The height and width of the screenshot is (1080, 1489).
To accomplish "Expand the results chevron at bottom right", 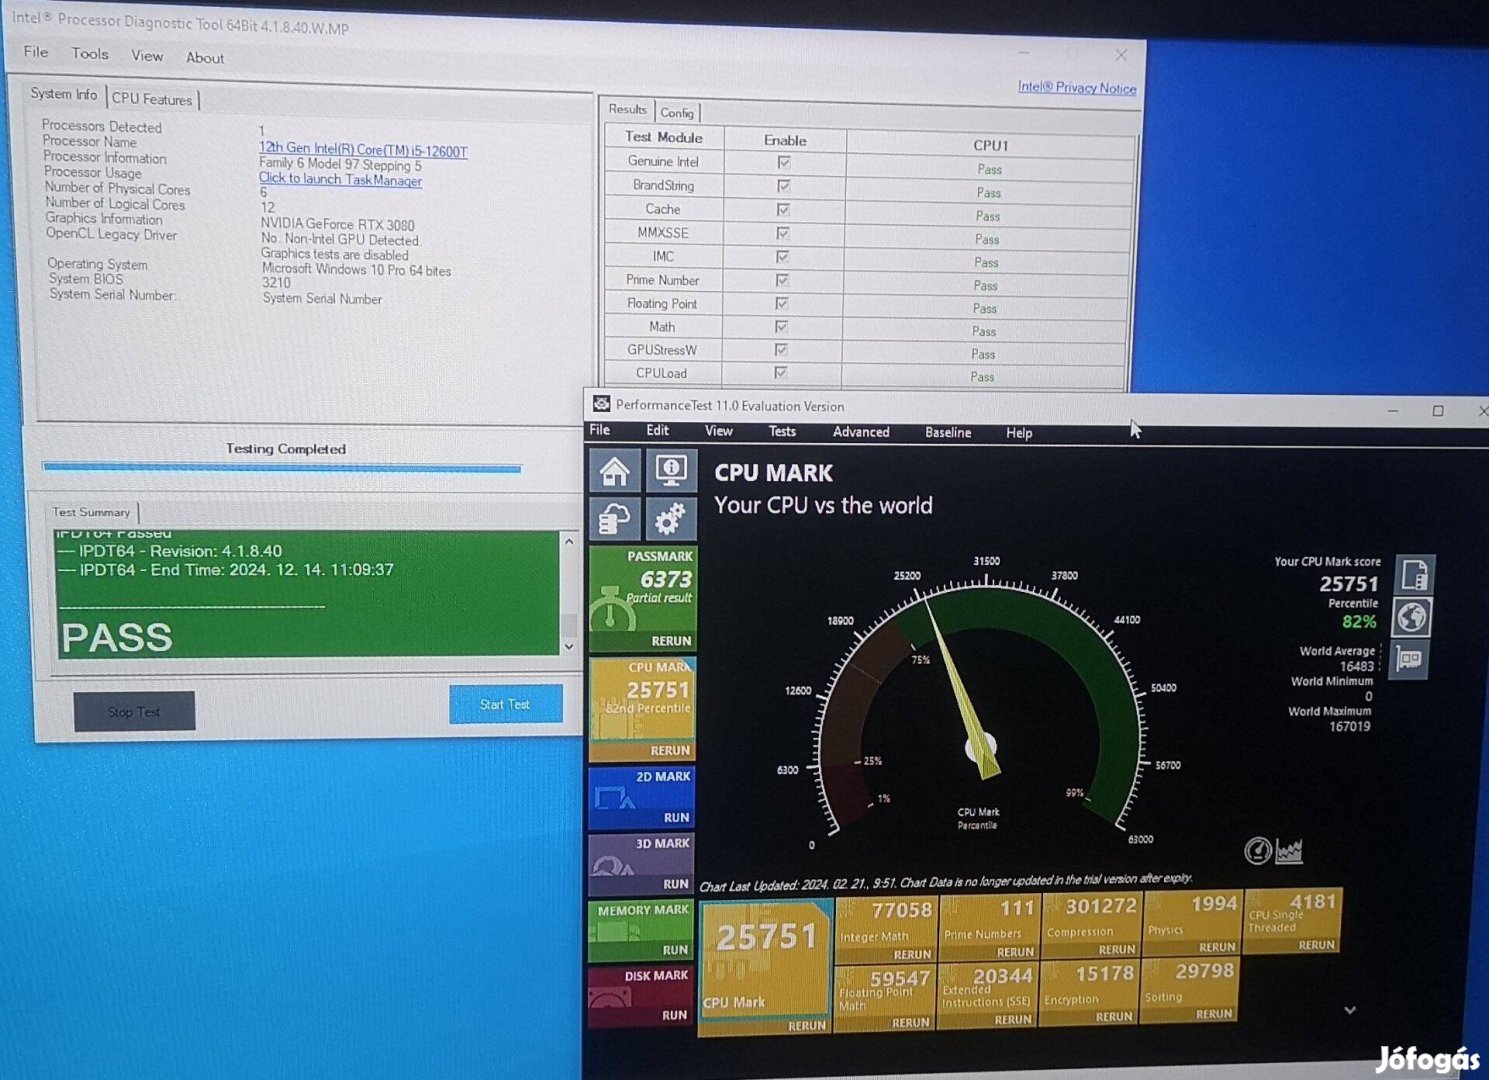I will [x=1350, y=1010].
